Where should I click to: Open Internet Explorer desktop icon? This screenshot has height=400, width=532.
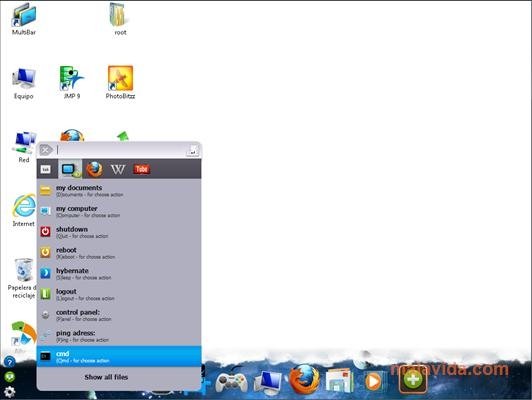coord(23,210)
